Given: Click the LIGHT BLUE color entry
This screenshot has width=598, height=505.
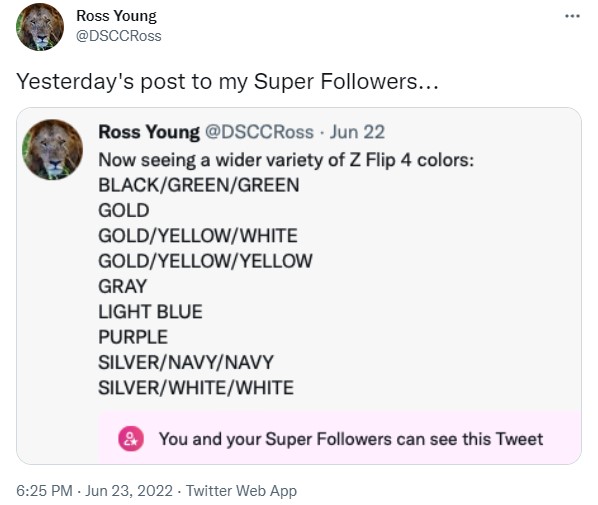Looking at the screenshot, I should 150,312.
